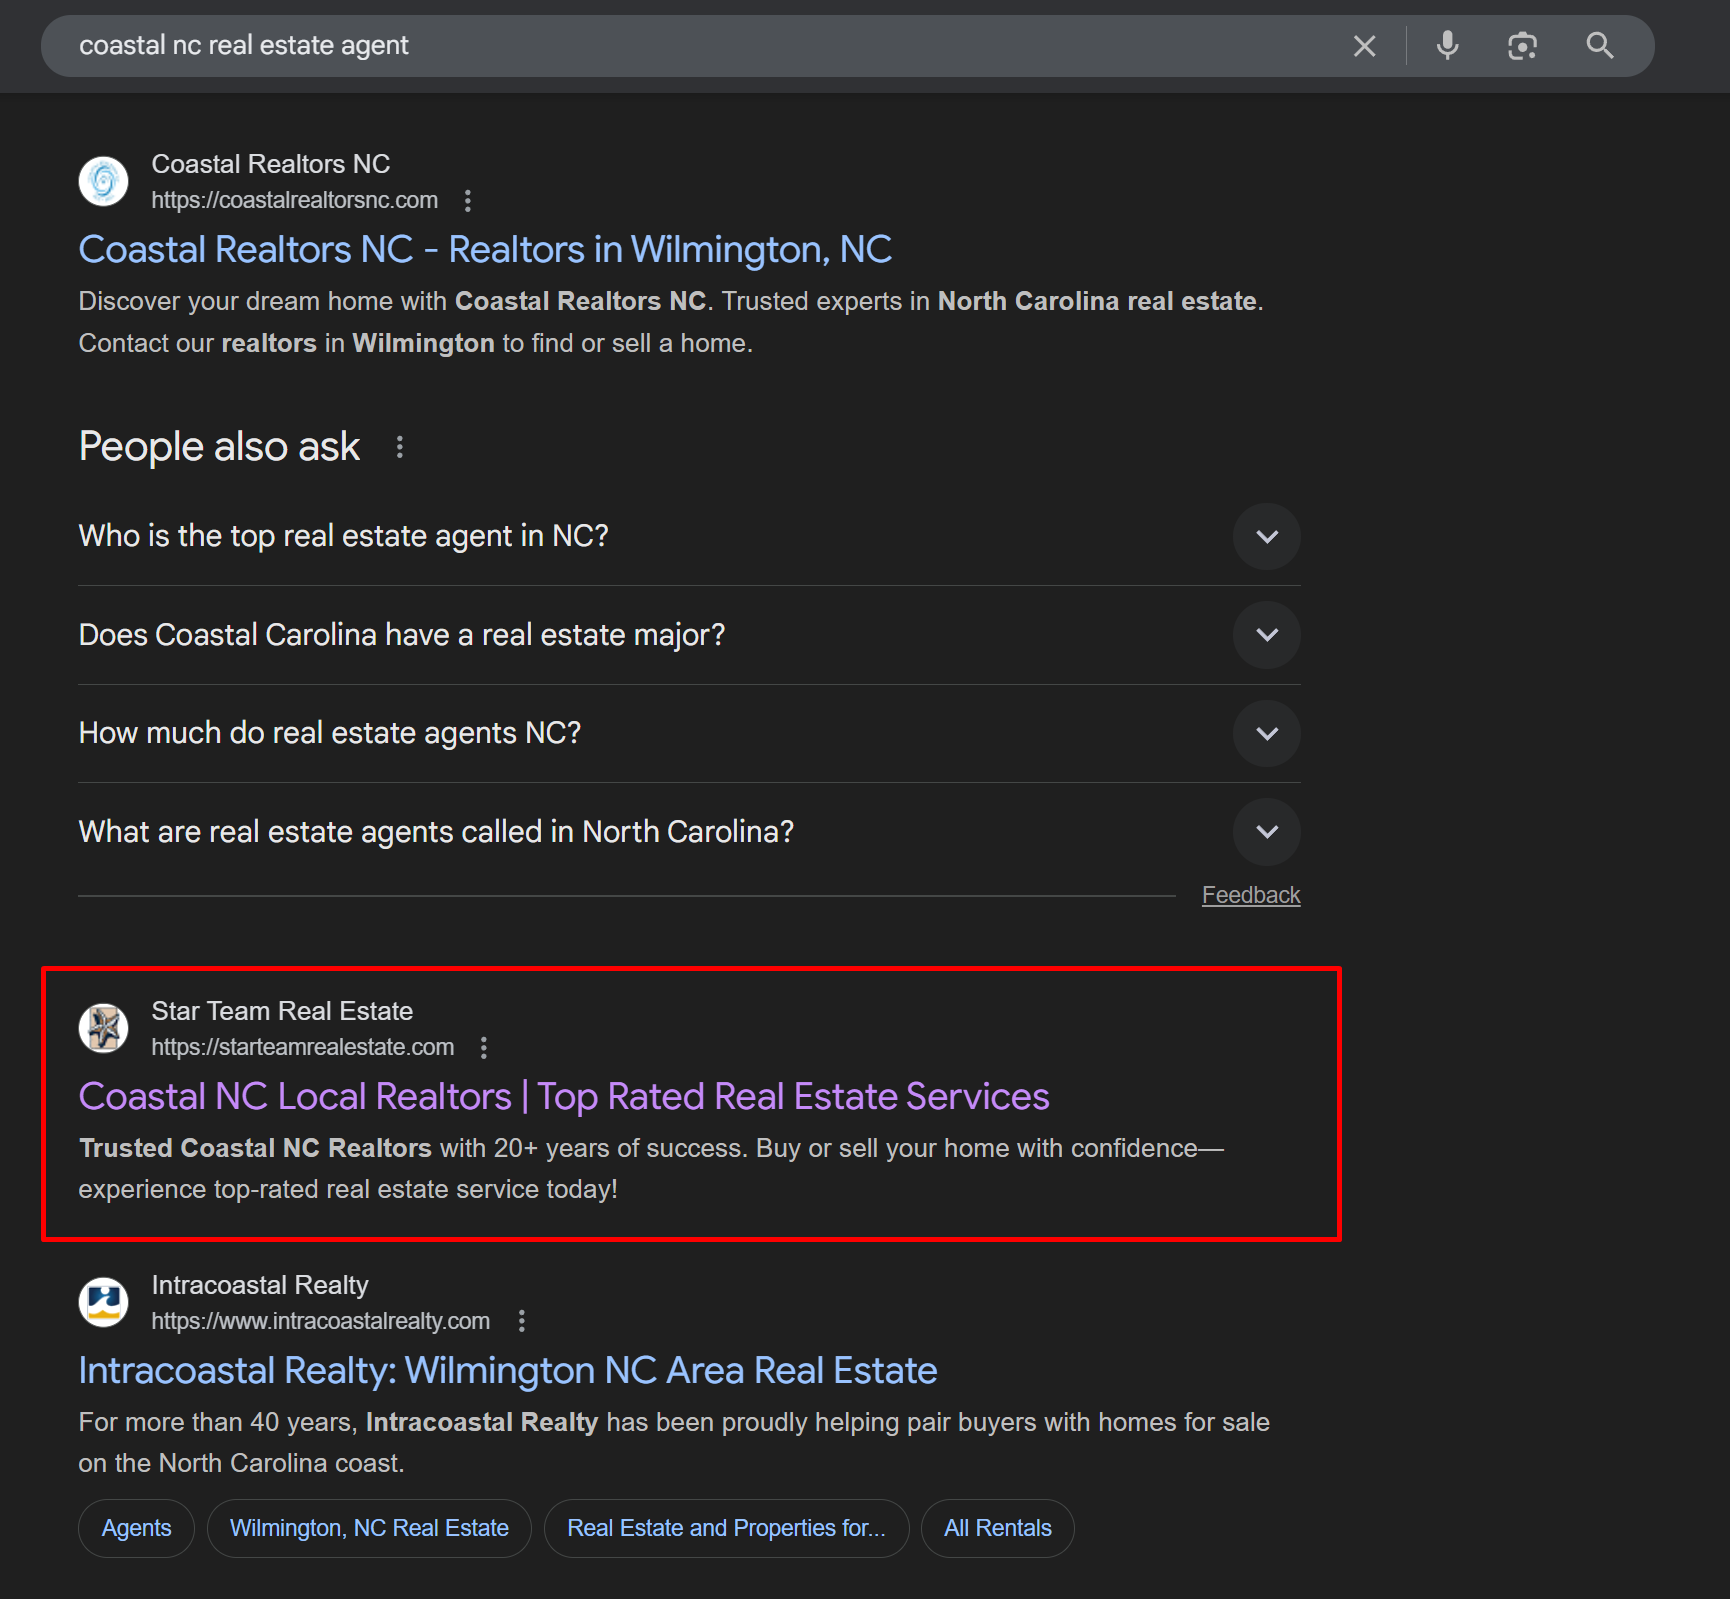Open search by image camera icon
This screenshot has width=1730, height=1599.
coord(1522,46)
